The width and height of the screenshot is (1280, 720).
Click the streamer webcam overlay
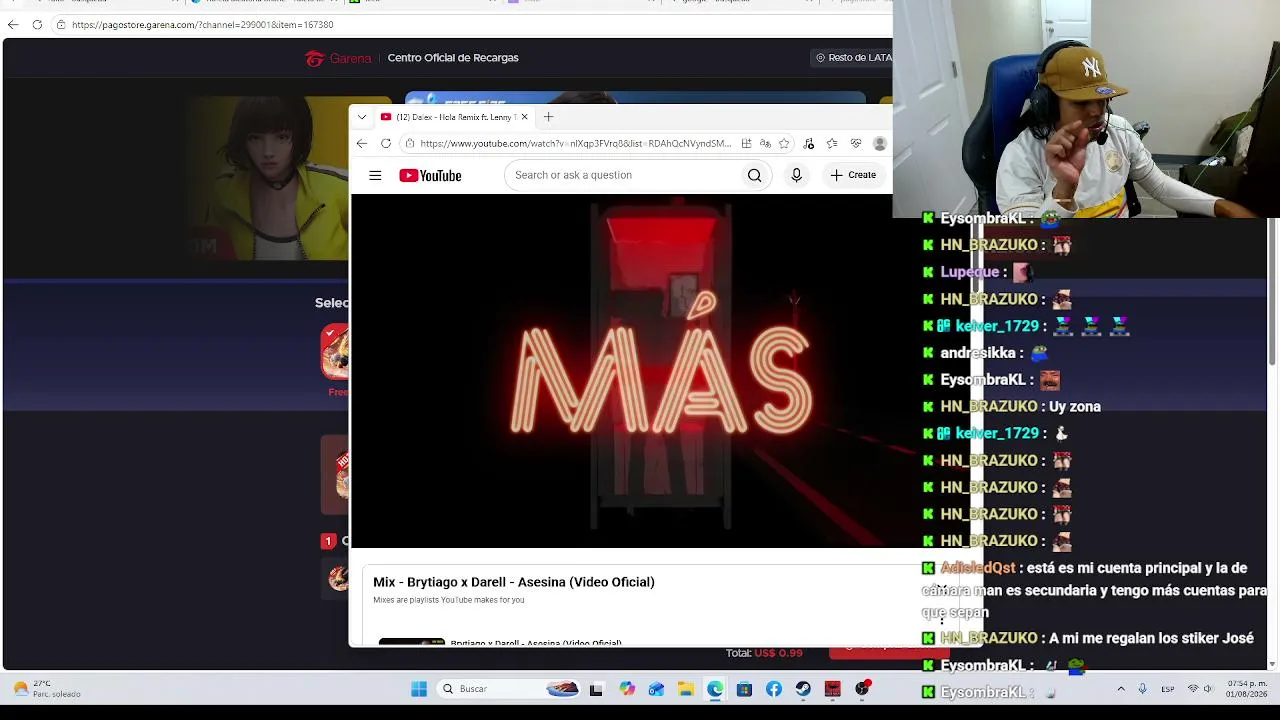click(x=1086, y=108)
